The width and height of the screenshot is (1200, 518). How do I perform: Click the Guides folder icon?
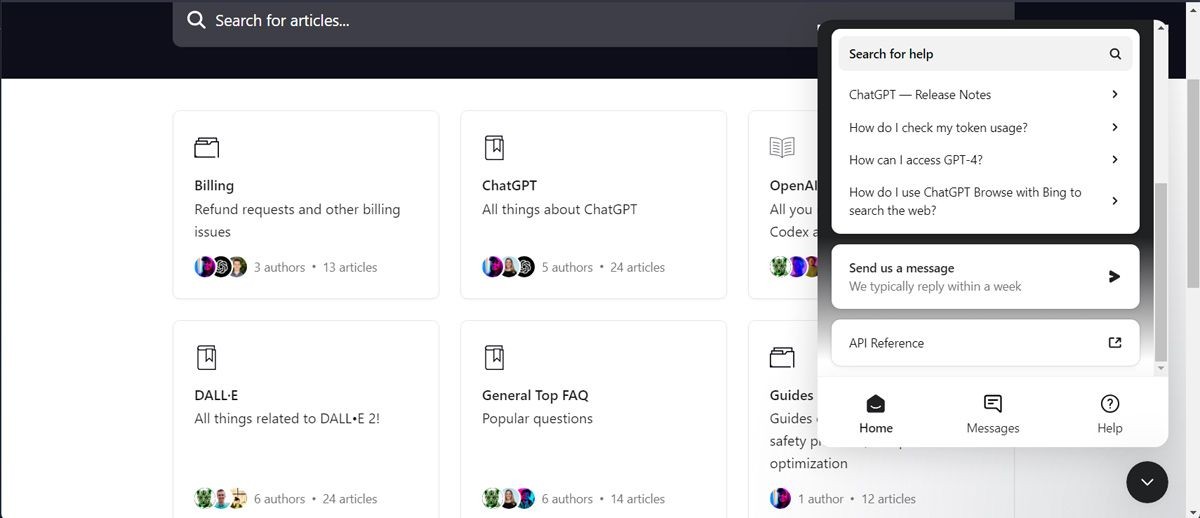pyautogui.click(x=782, y=357)
